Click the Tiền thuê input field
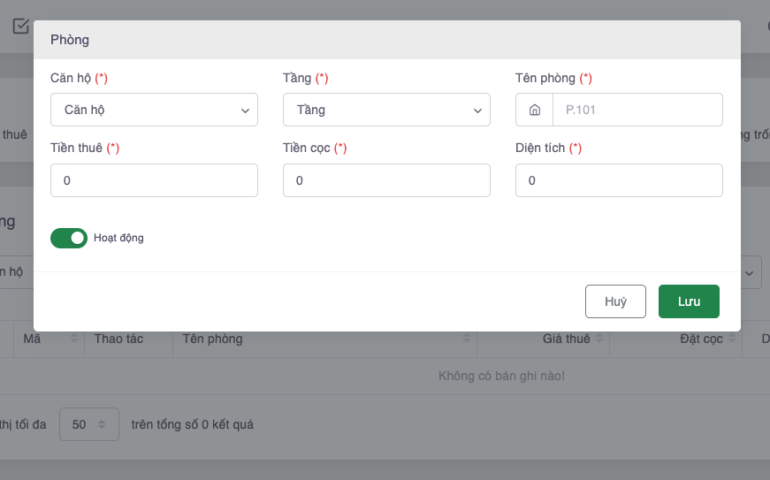 point(154,181)
